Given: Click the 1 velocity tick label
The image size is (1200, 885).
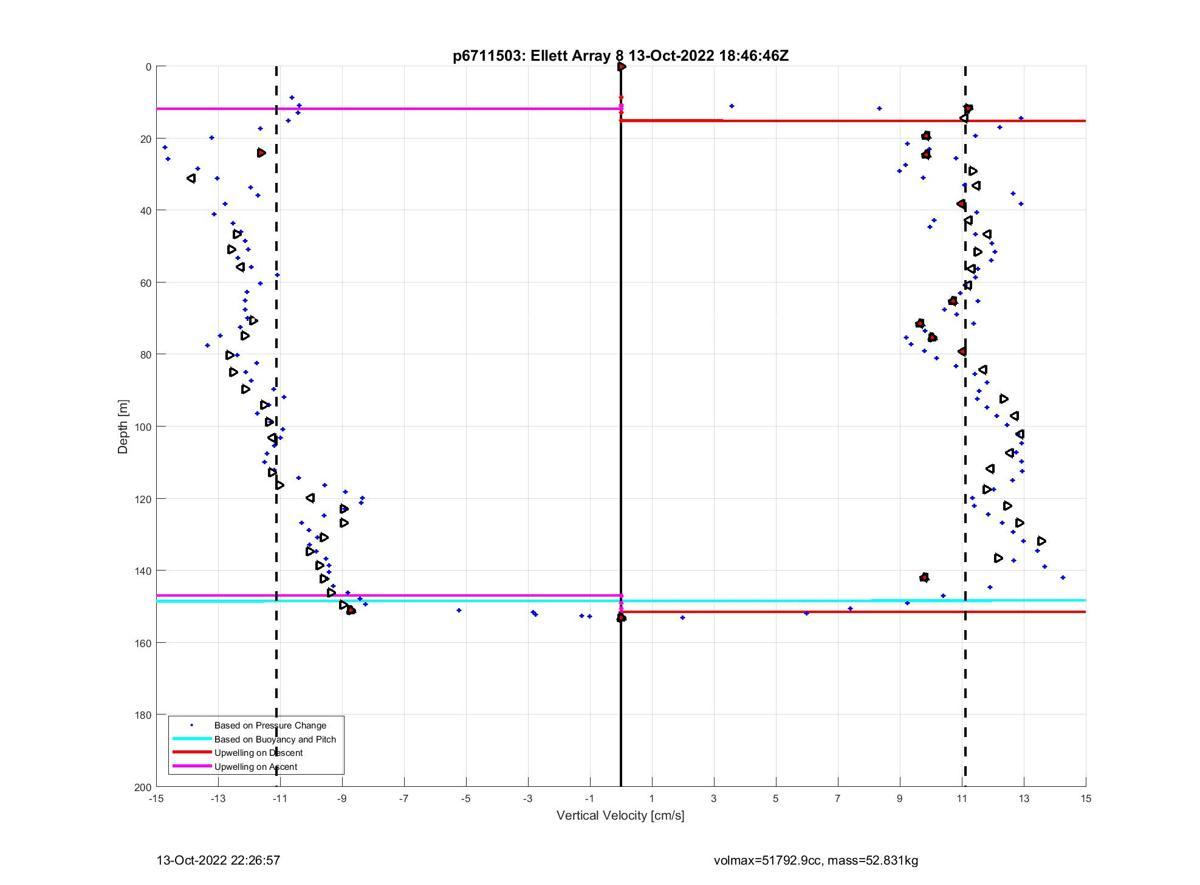Looking at the screenshot, I should [652, 799].
